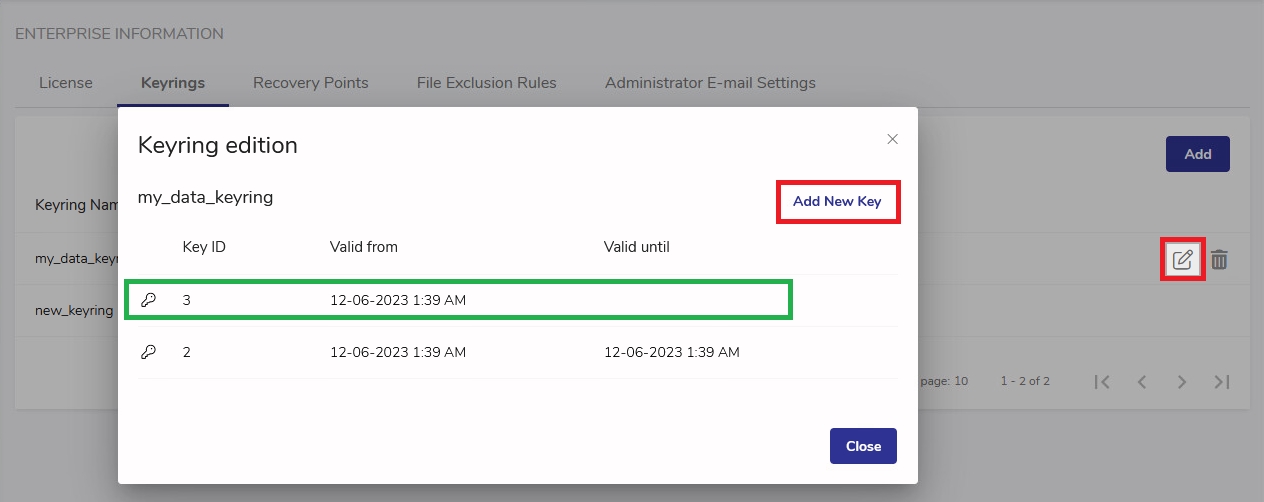This screenshot has width=1264, height=502.
Task: Open the License tab
Action: tap(66, 83)
